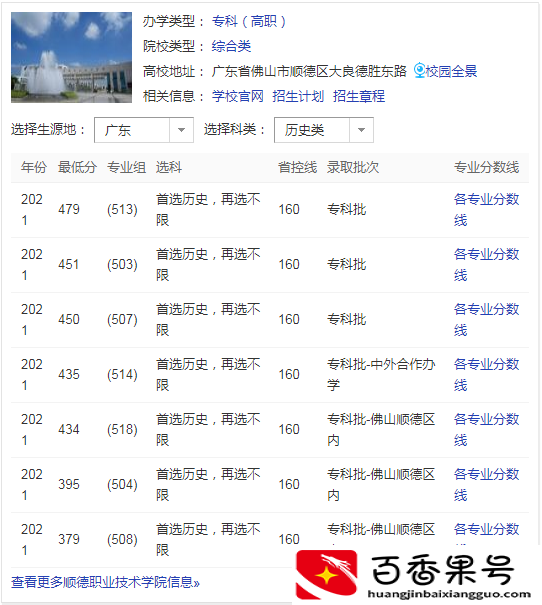Click the 专科批 cell in the 479 row
542x605 pixels.
(x=346, y=210)
